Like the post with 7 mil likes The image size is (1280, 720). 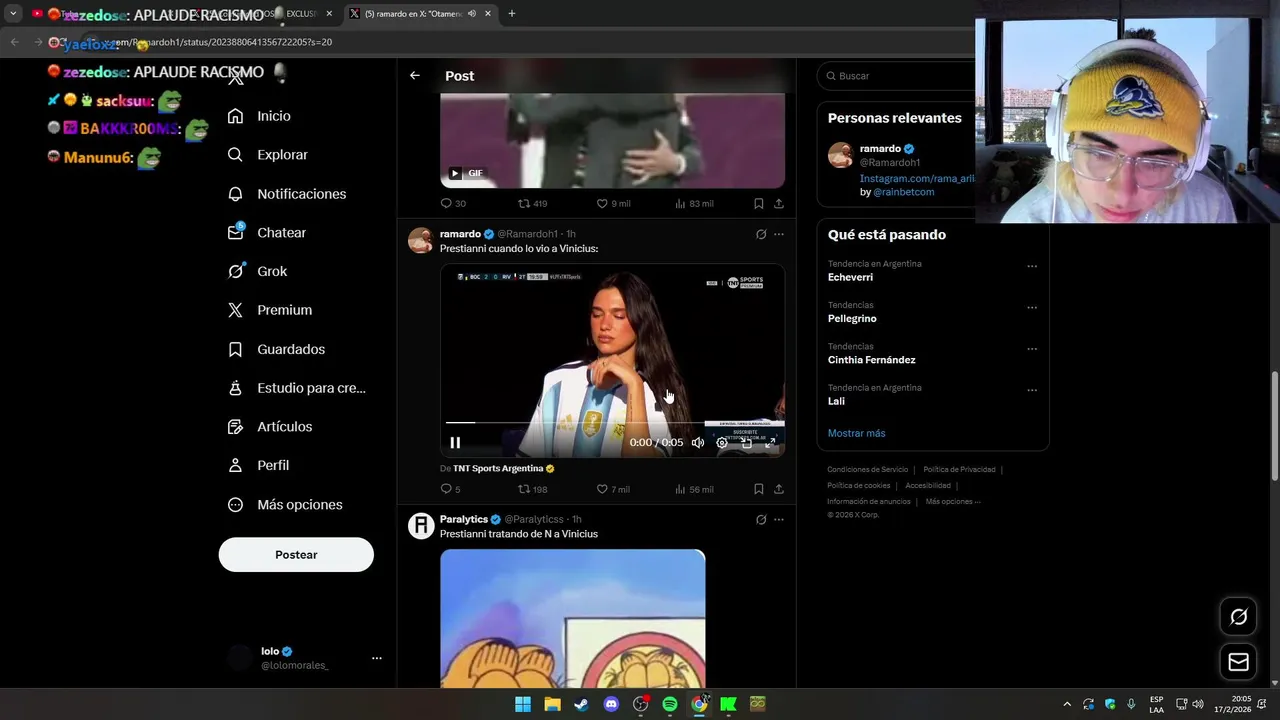[613, 489]
